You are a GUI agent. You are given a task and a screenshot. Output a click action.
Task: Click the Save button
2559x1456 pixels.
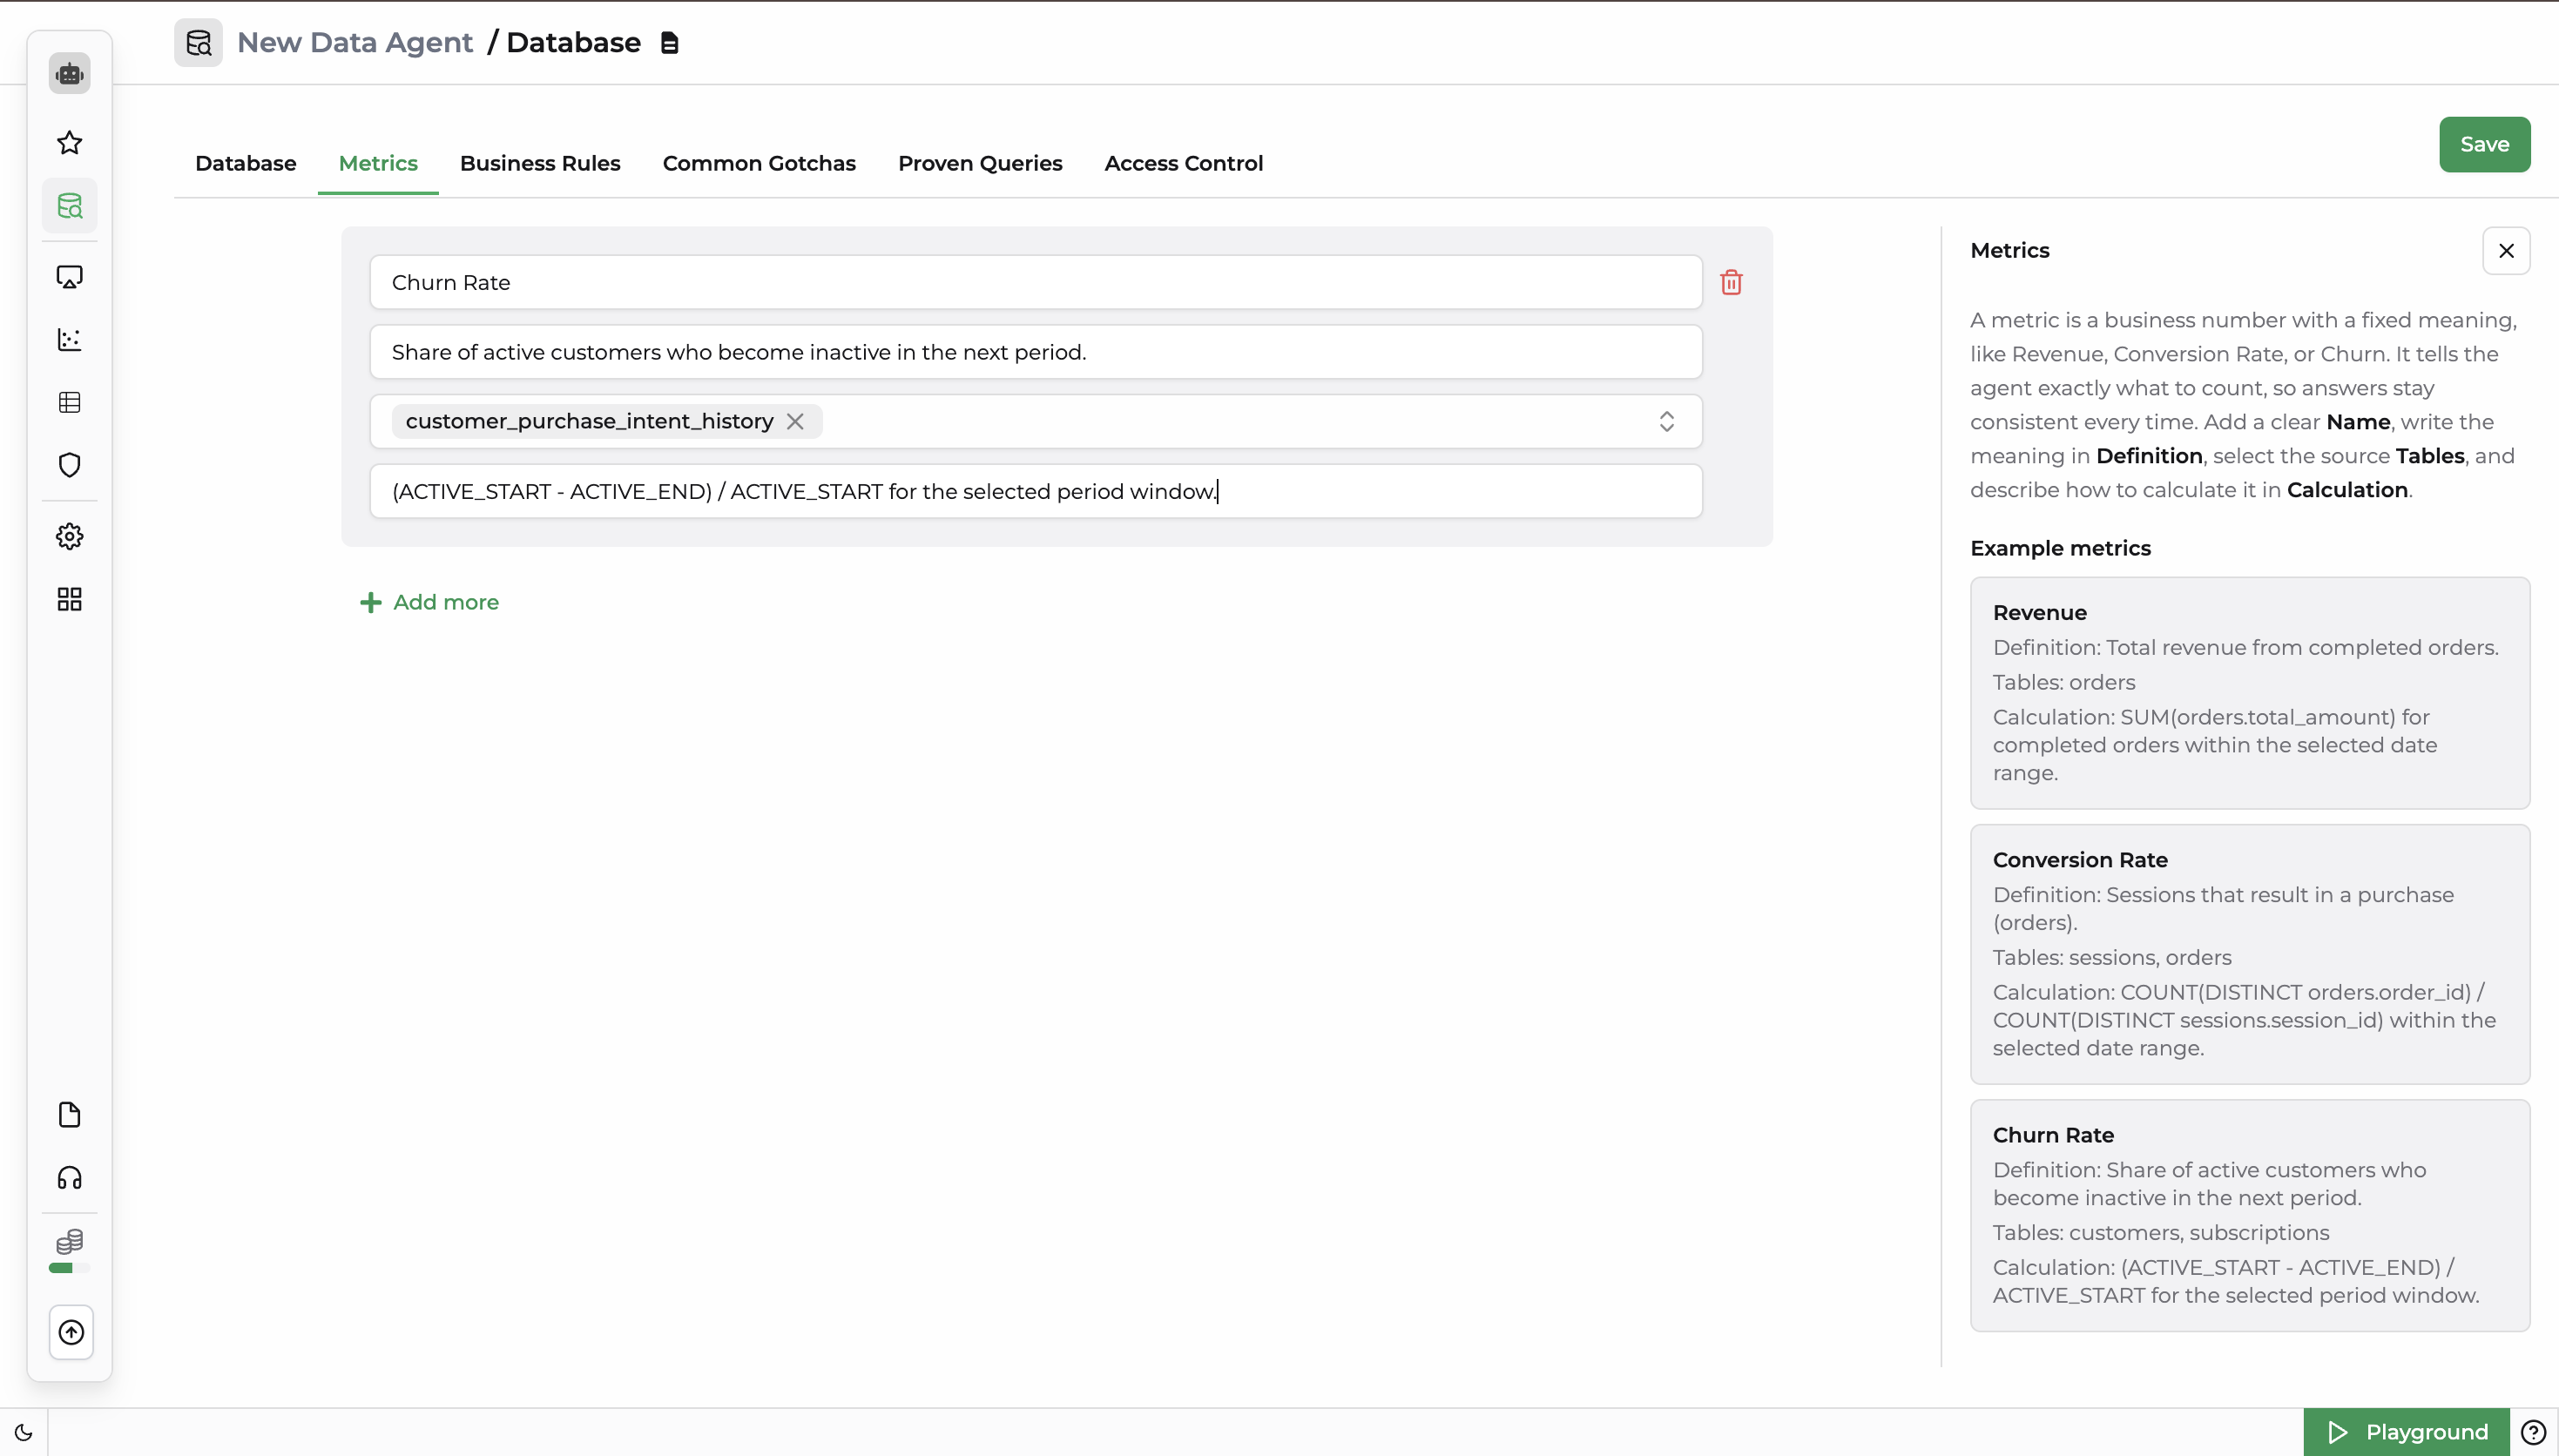[x=2485, y=145]
